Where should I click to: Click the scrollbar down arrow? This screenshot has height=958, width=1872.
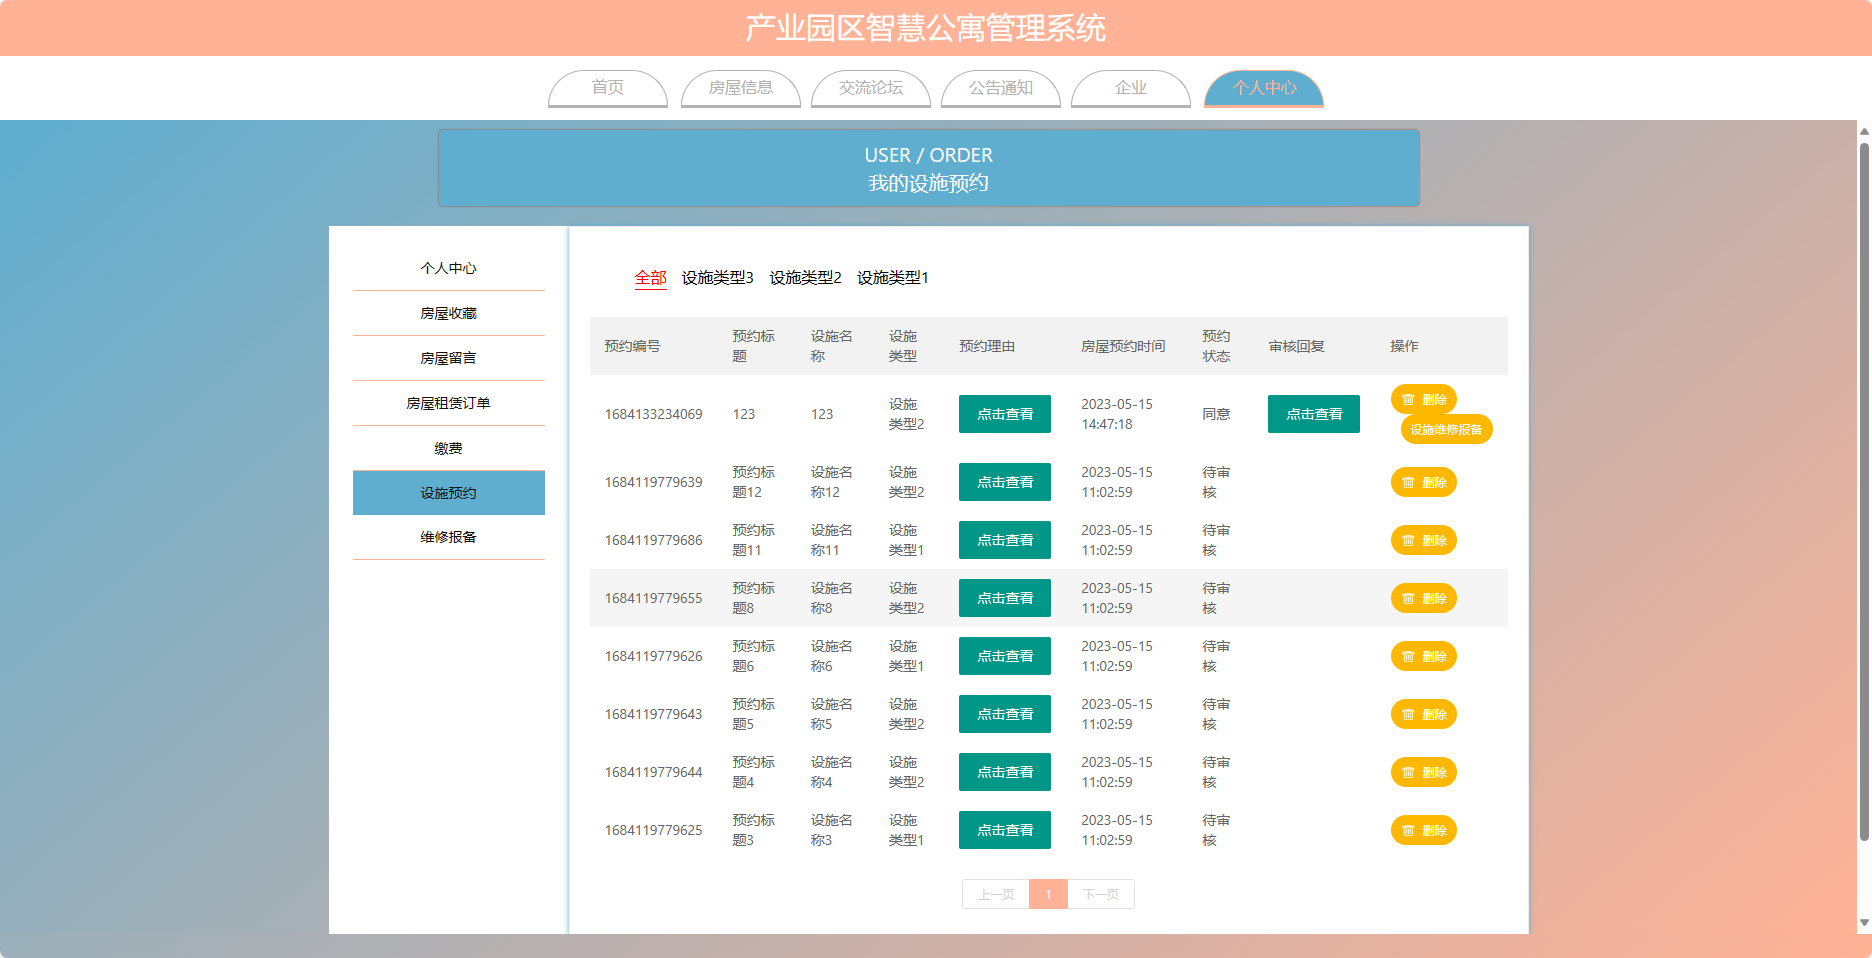tap(1864, 923)
